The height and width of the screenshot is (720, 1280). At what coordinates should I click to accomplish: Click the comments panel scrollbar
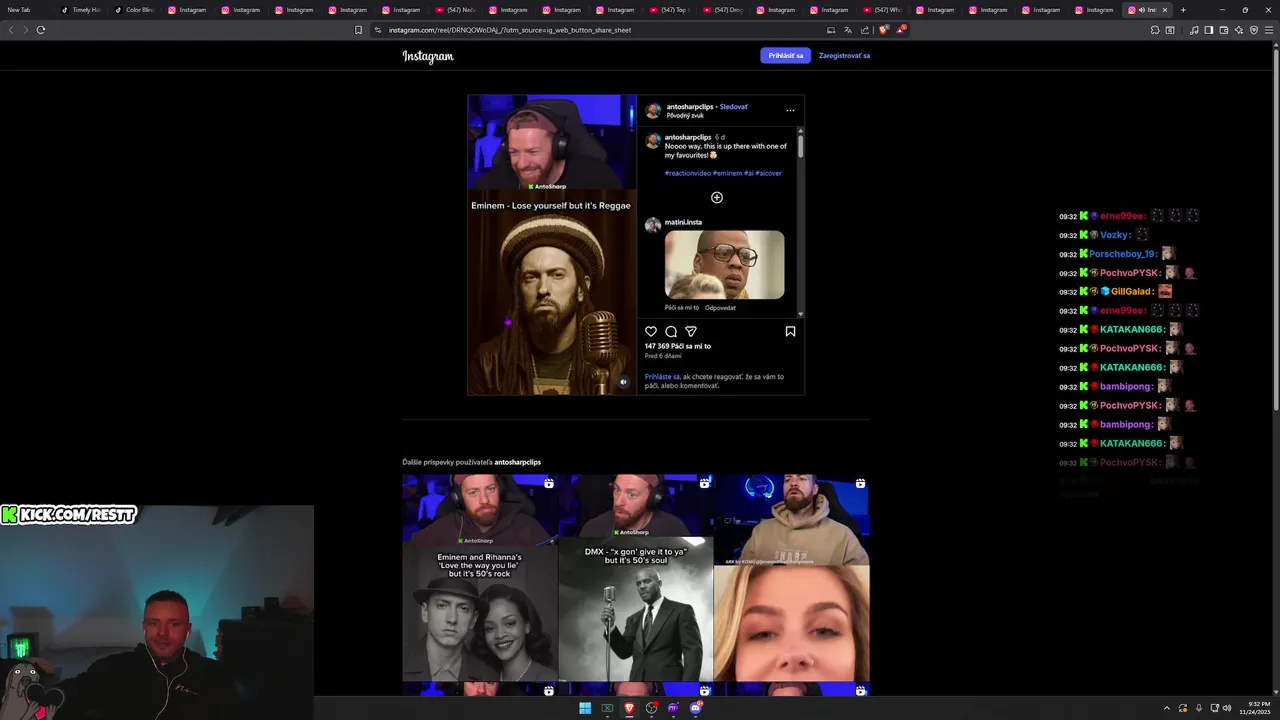(x=801, y=146)
